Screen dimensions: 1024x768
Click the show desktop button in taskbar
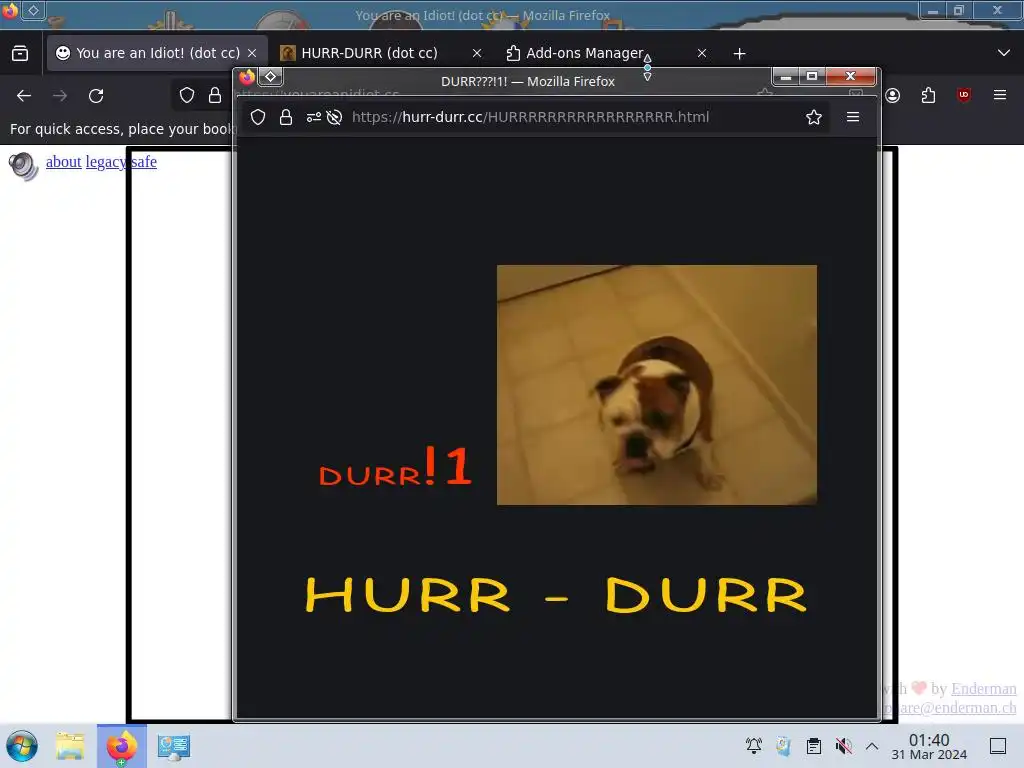pyautogui.click(x=998, y=746)
